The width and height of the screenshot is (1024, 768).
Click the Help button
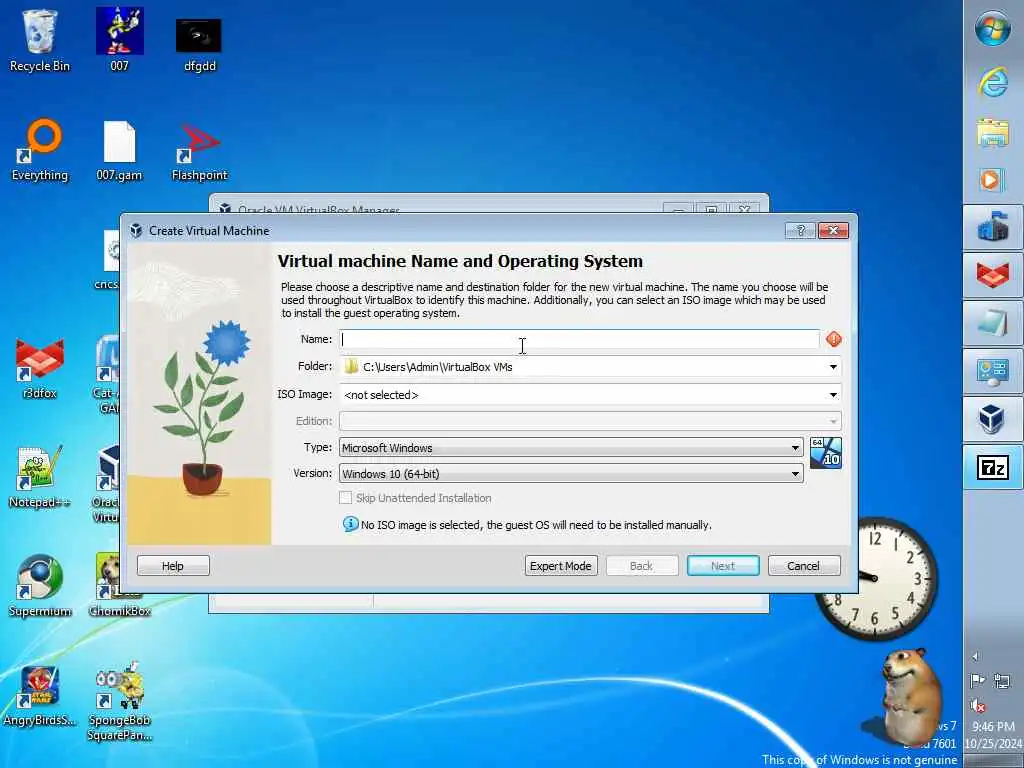pyautogui.click(x=173, y=566)
